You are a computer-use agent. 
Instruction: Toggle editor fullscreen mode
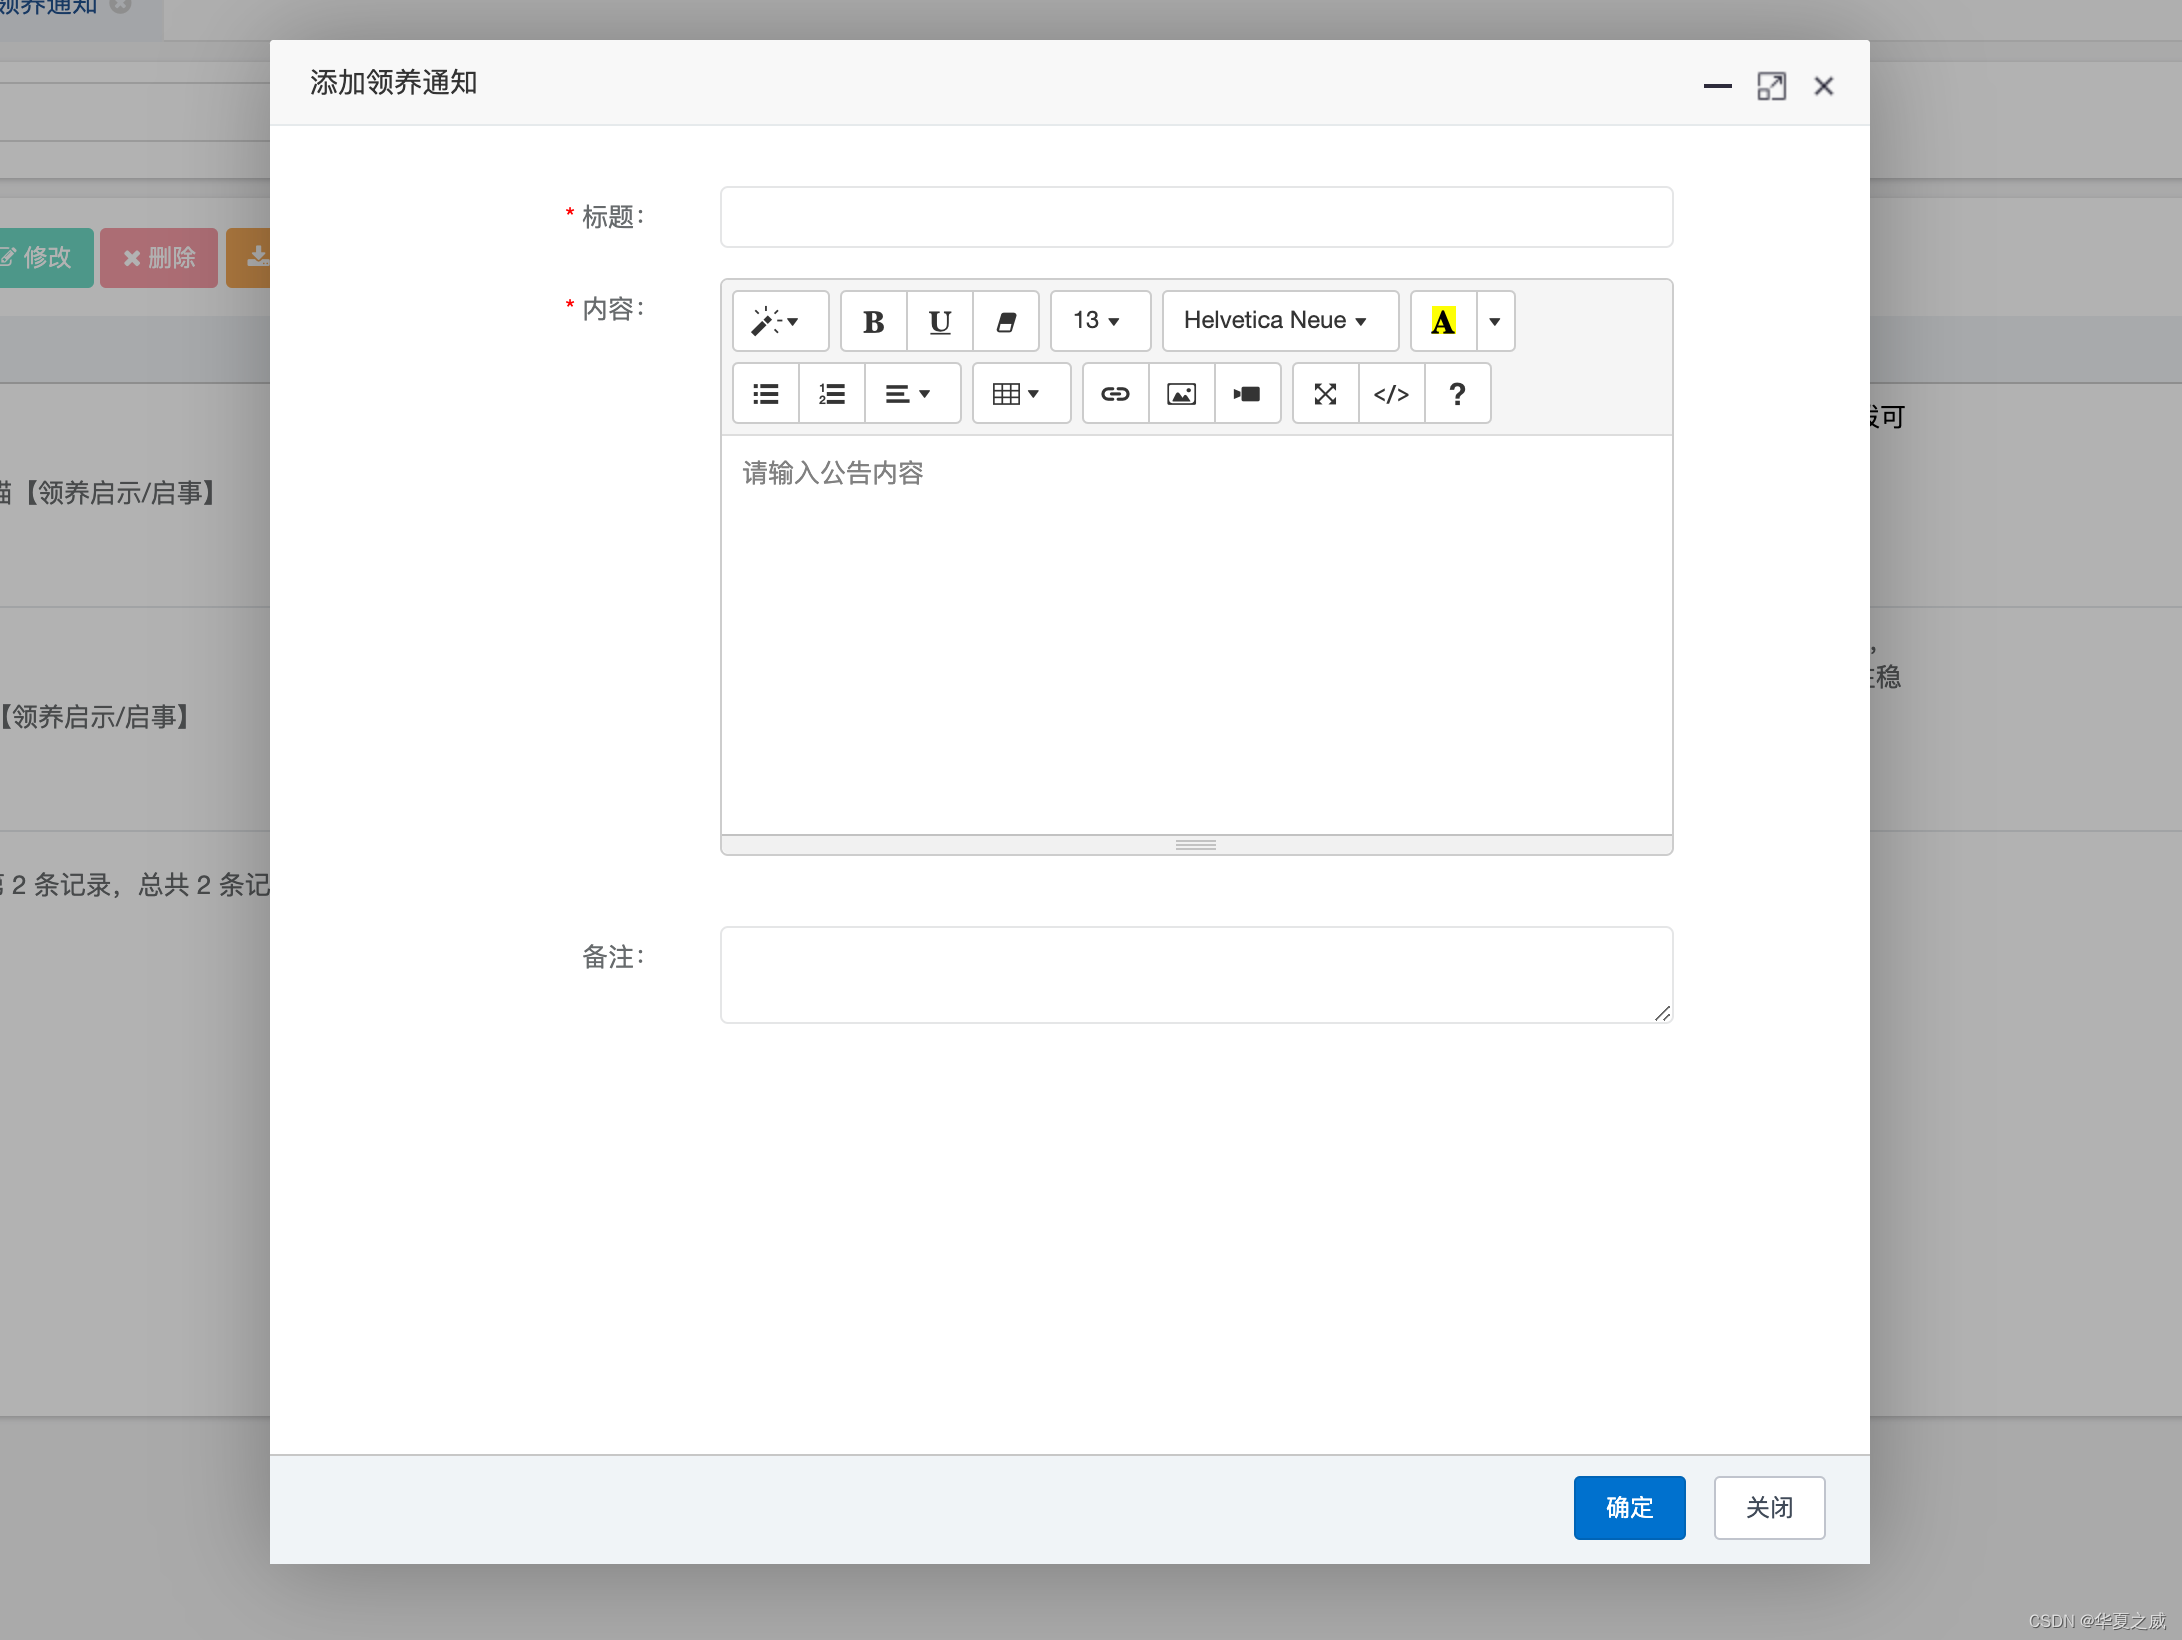pos(1325,394)
